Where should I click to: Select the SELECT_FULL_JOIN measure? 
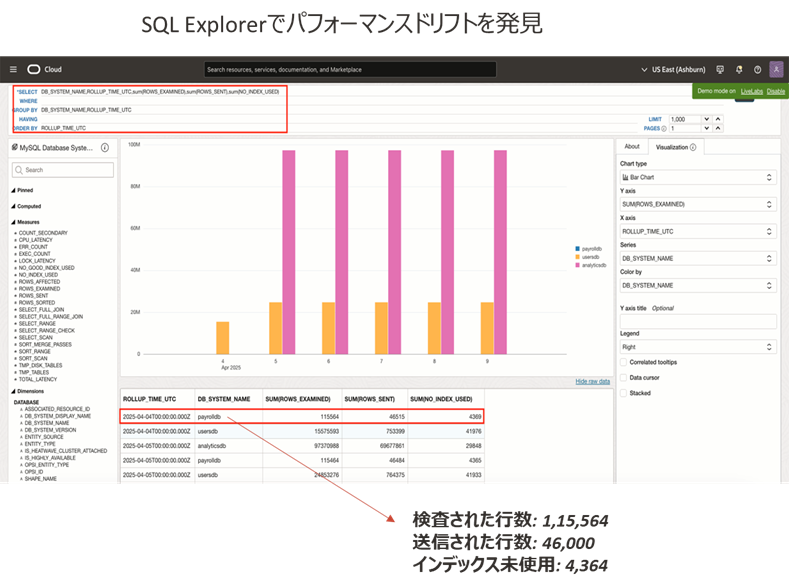41,310
